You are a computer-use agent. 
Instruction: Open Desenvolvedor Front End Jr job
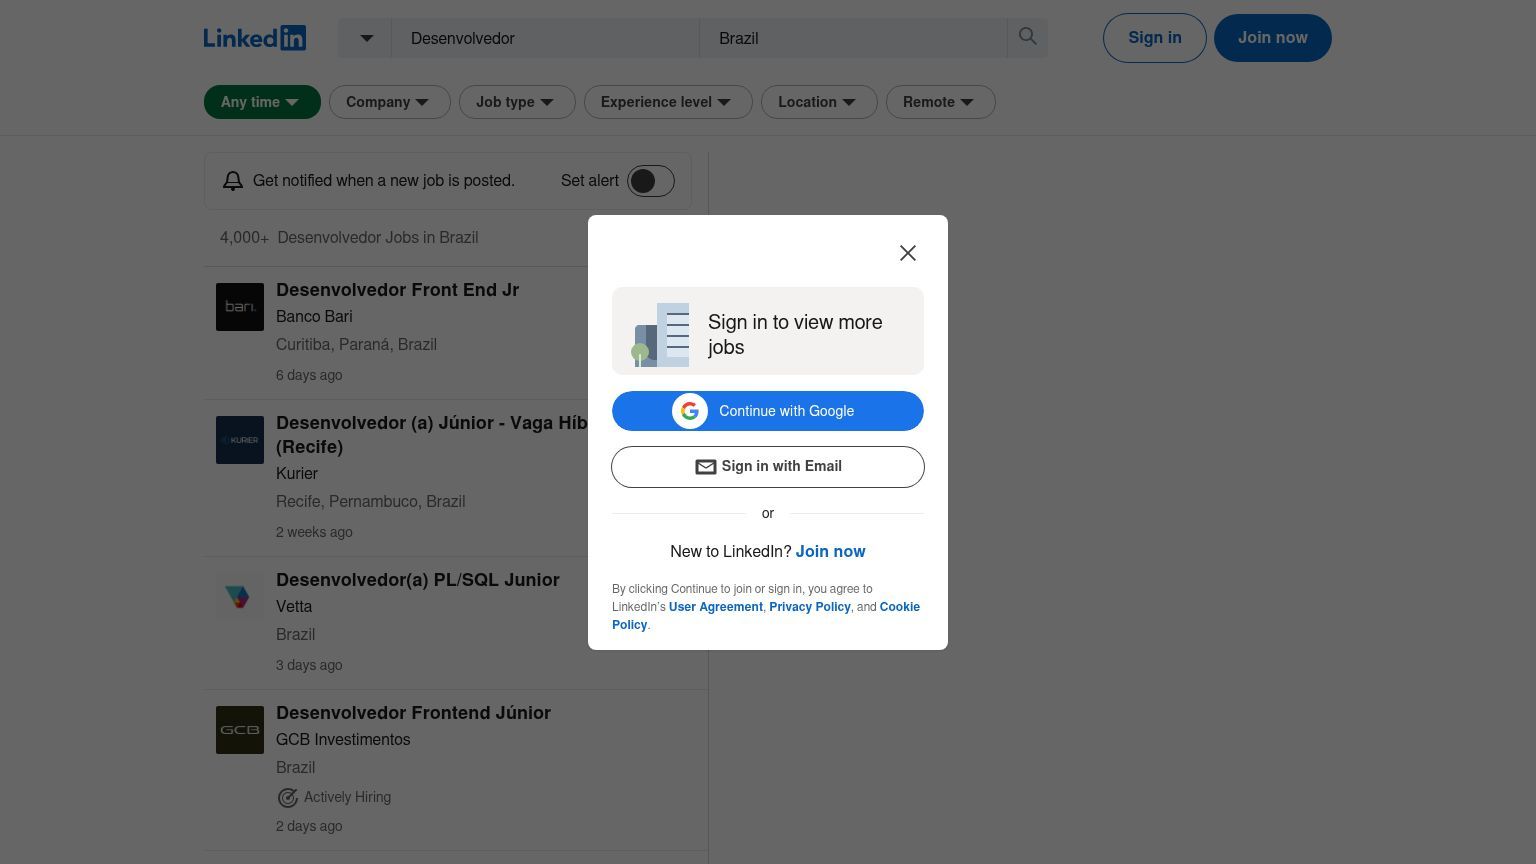coord(398,290)
